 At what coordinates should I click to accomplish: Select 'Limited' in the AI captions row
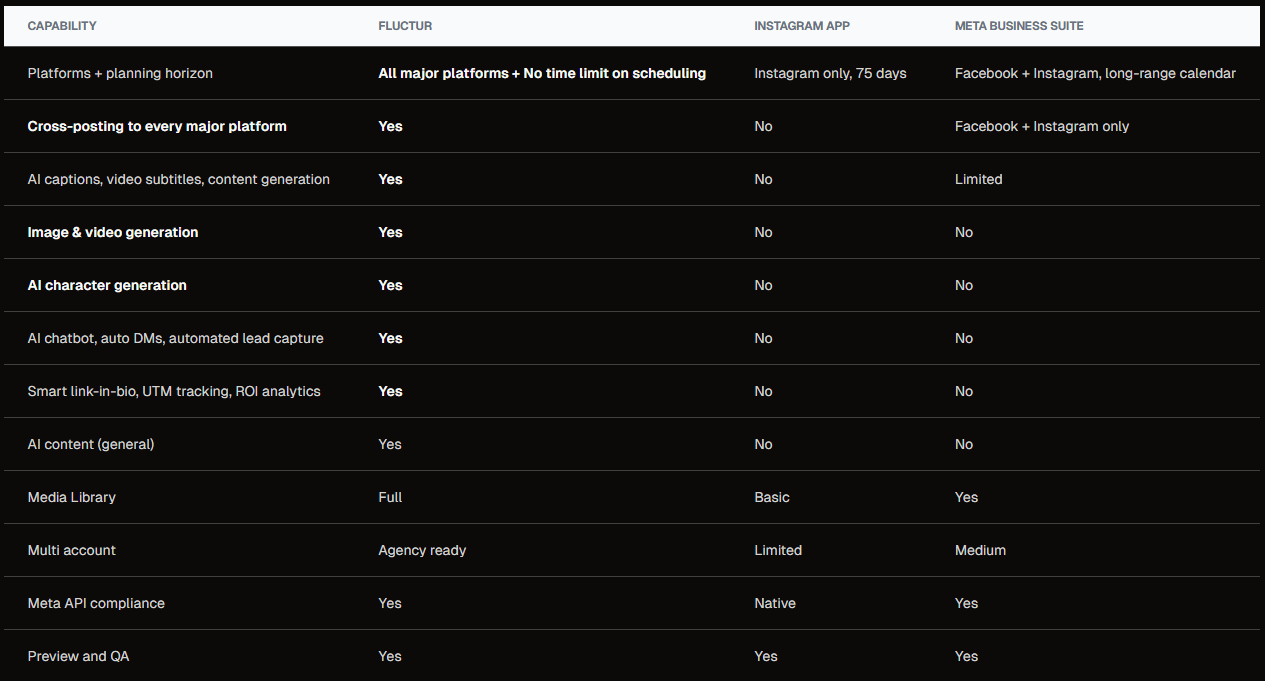pos(978,179)
